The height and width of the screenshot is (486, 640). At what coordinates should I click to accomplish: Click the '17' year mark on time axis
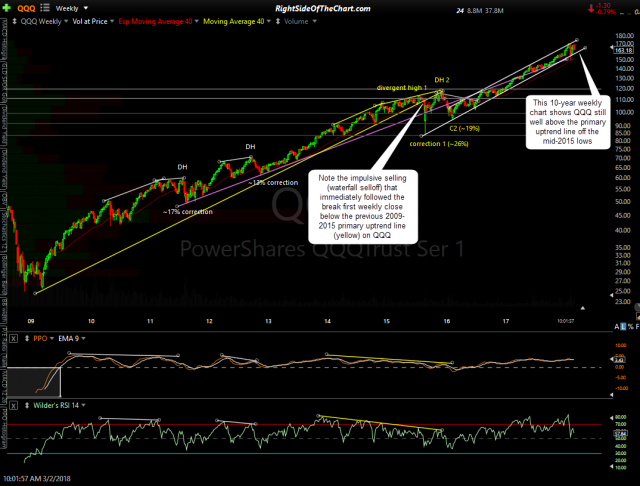(x=506, y=321)
